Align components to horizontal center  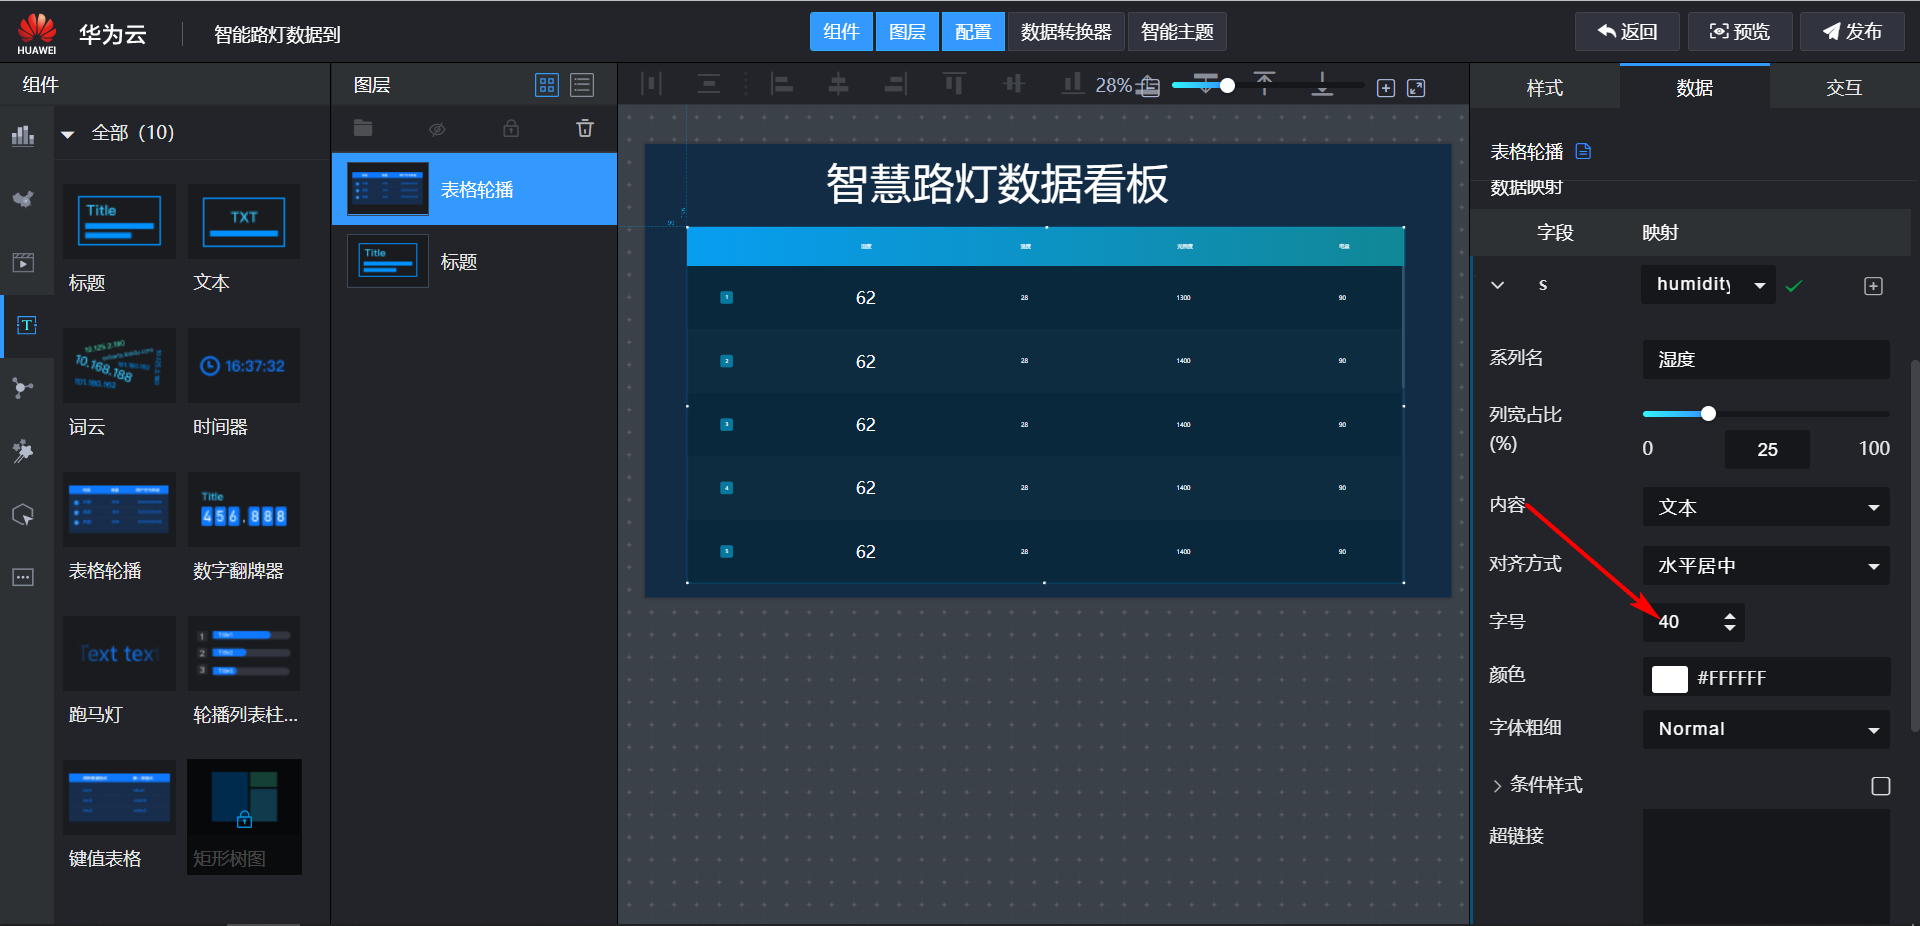(838, 84)
